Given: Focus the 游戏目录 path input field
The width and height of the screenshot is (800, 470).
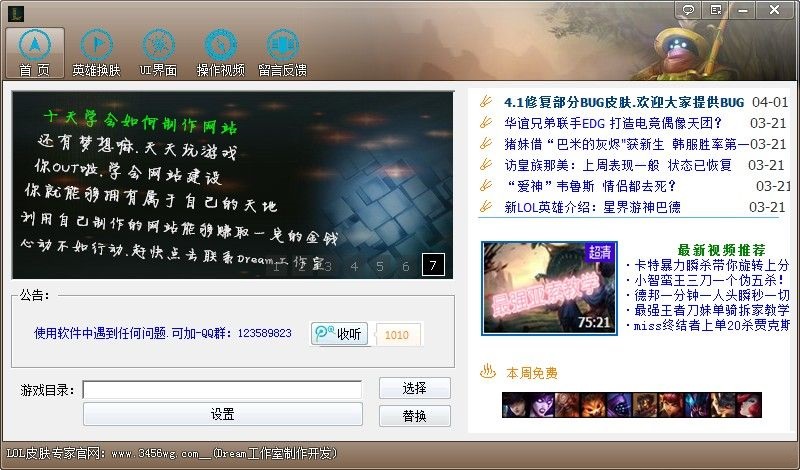Looking at the screenshot, I should (222, 390).
